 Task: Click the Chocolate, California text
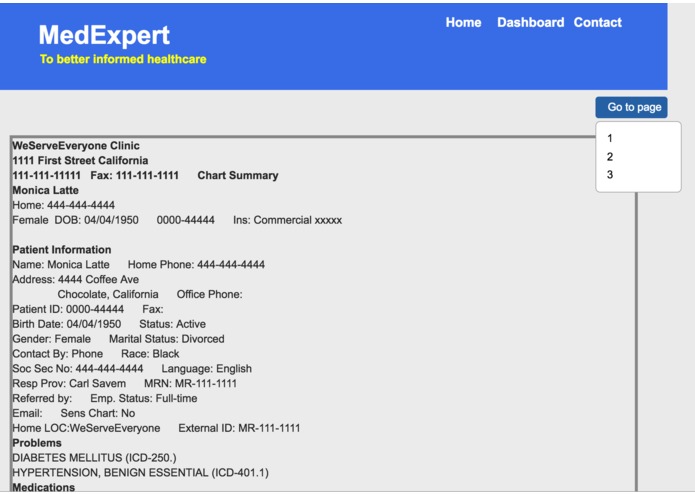(x=108, y=294)
